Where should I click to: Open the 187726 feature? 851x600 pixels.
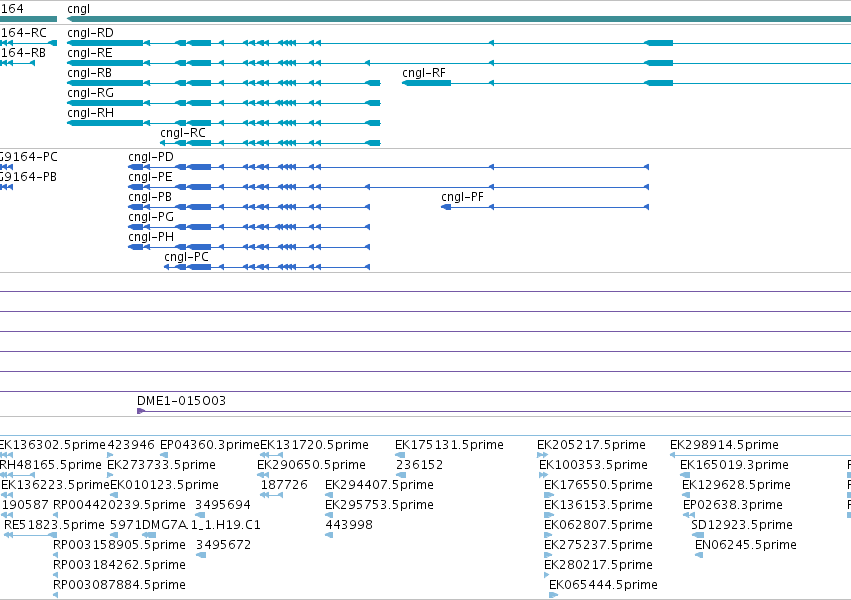(x=284, y=486)
